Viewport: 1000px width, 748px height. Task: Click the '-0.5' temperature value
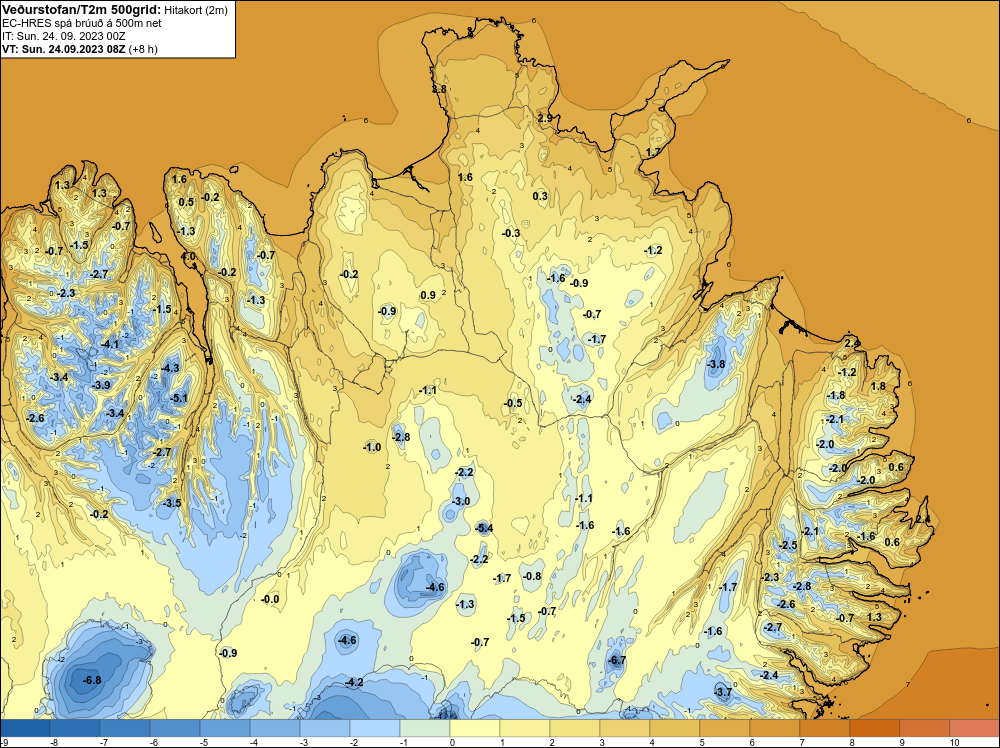(513, 403)
